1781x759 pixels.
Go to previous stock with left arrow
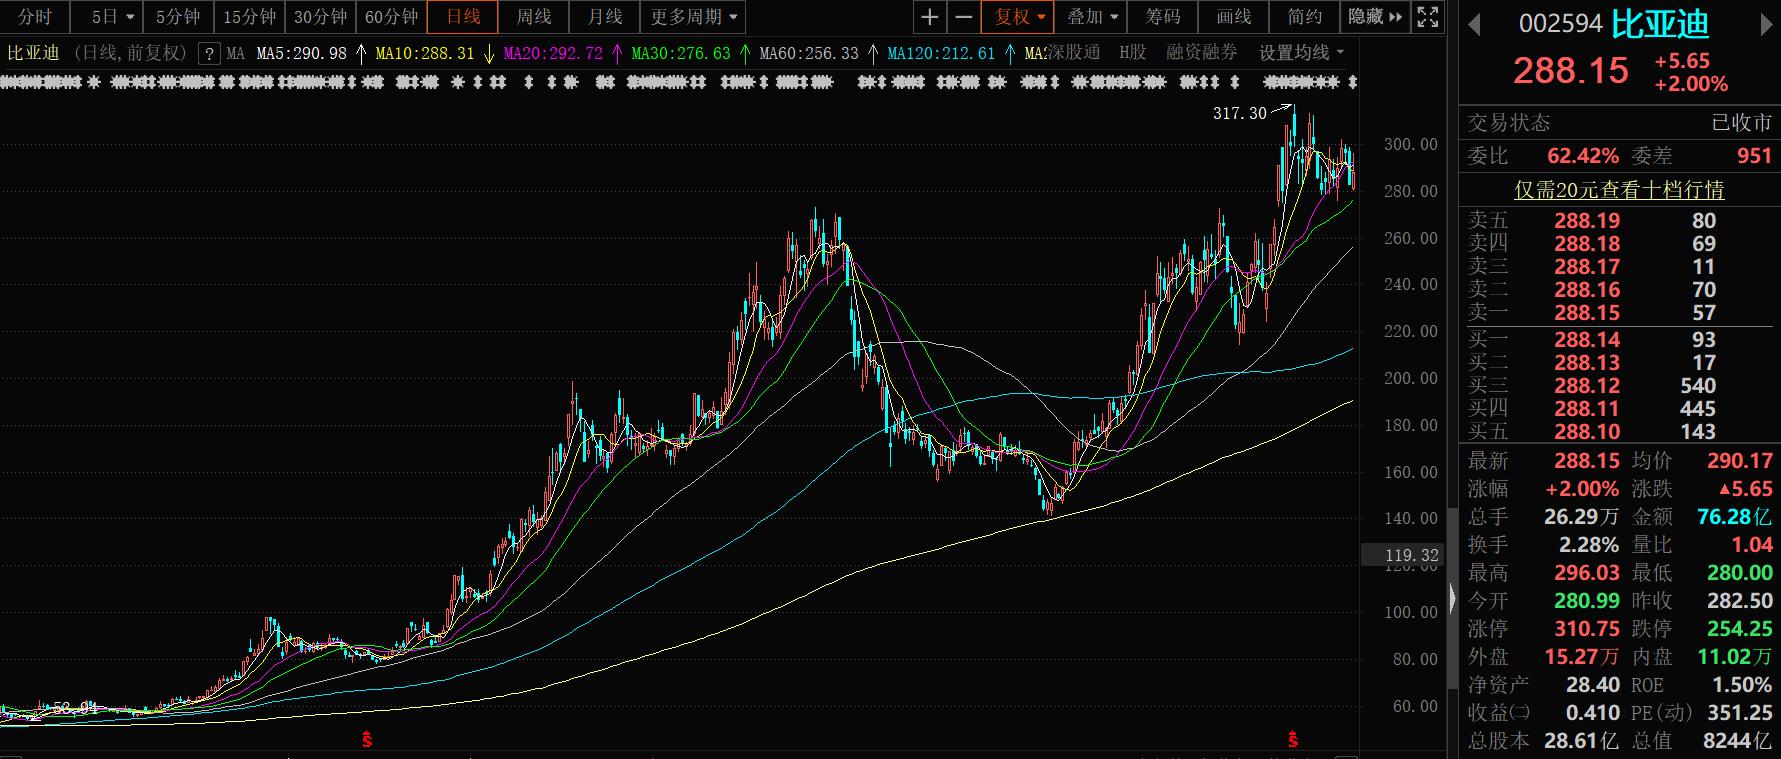[x=1473, y=25]
